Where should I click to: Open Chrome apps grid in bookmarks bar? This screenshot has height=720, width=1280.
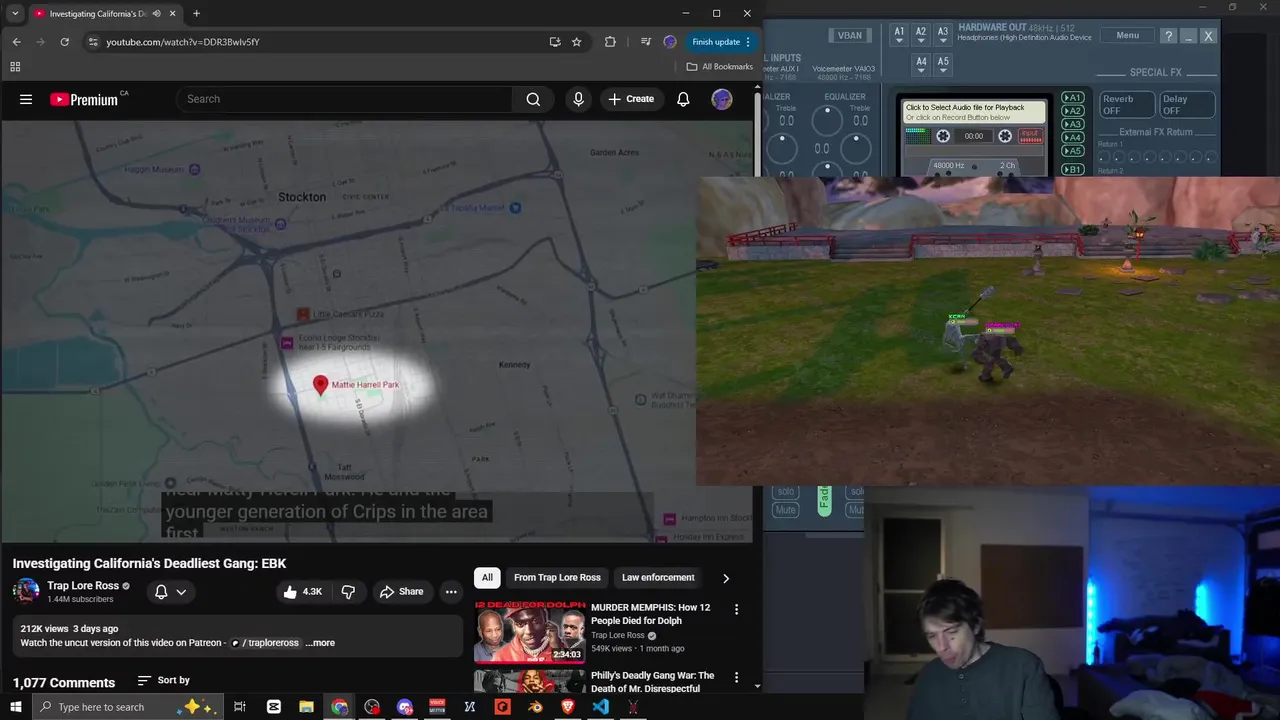[x=15, y=67]
